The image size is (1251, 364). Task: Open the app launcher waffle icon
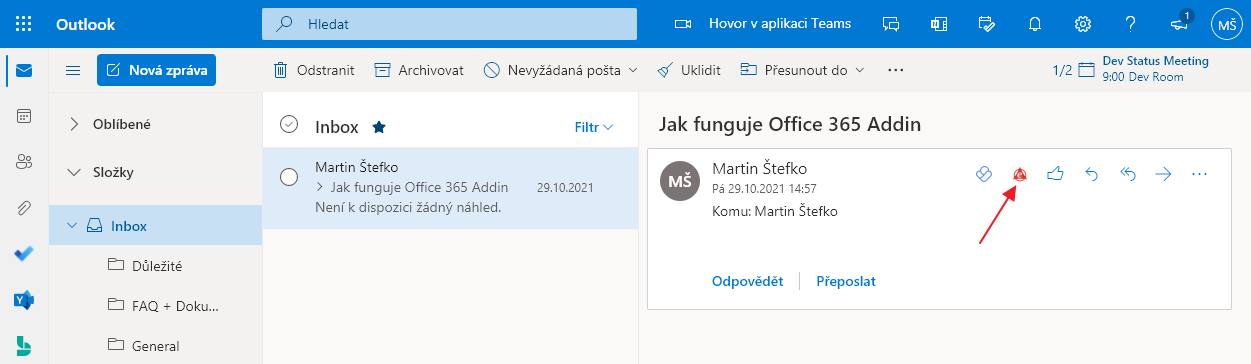24,24
